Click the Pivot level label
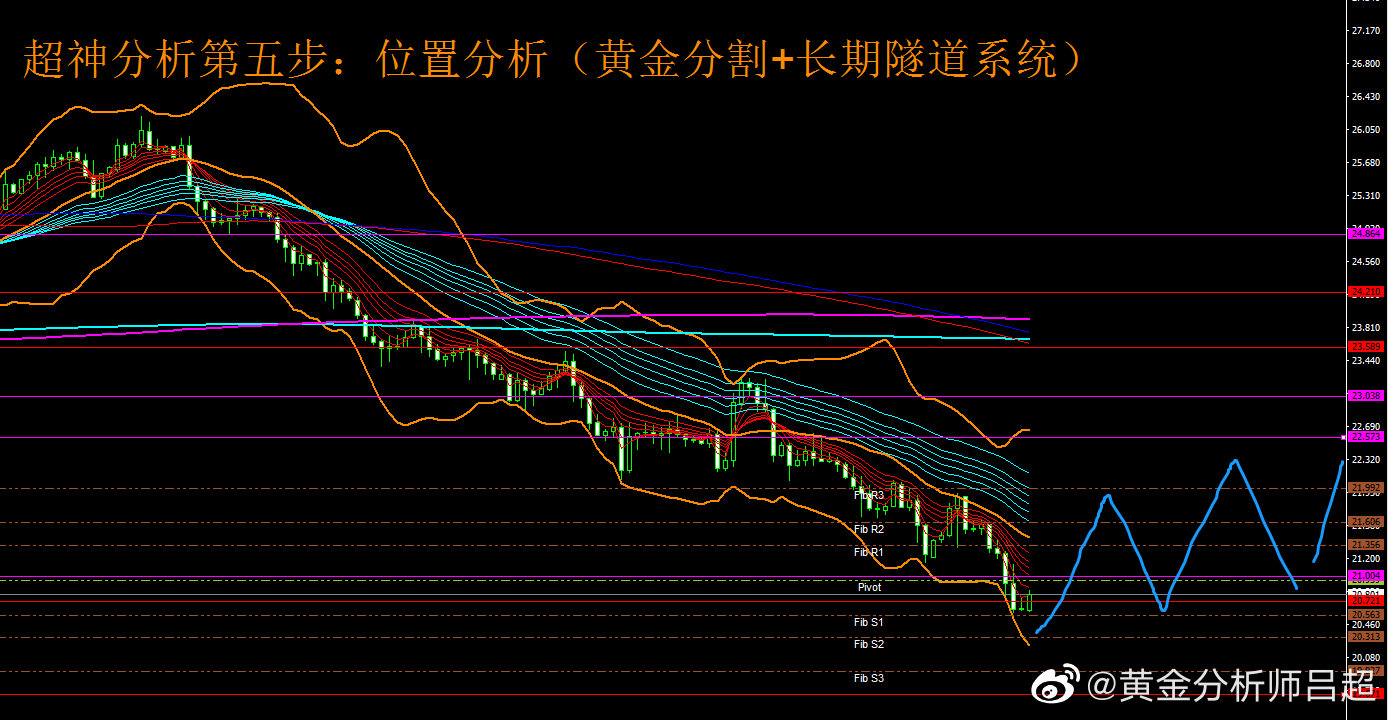Image resolution: width=1389 pixels, height=720 pixels. click(869, 588)
